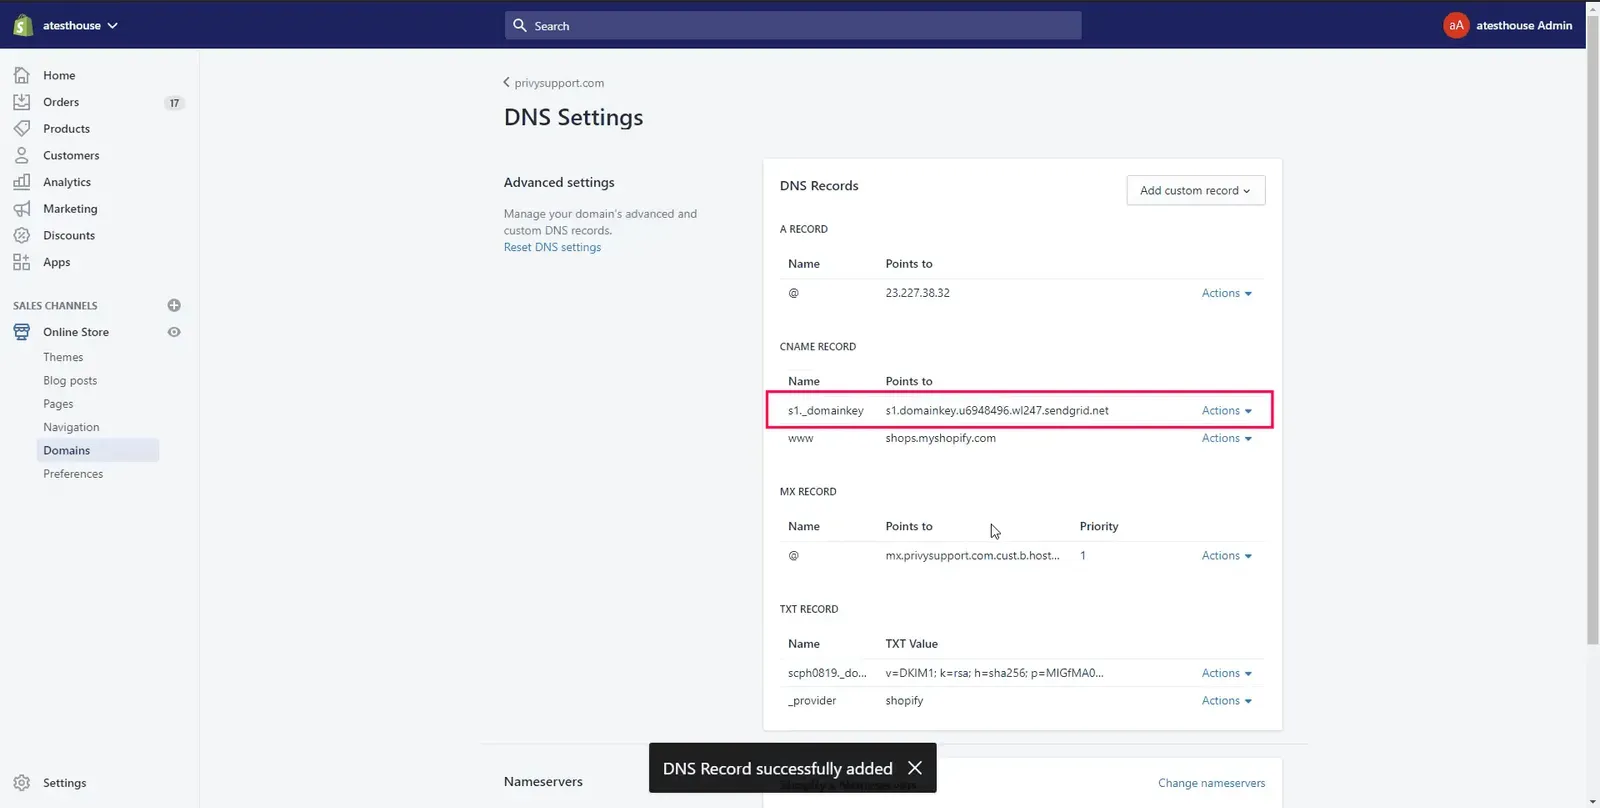Click the Home icon in sidebar

(x=22, y=75)
